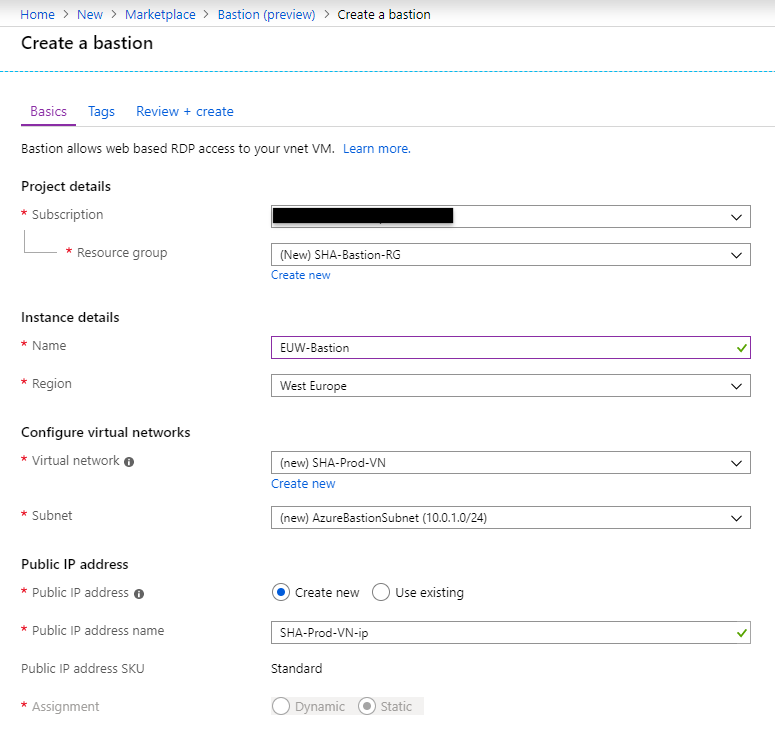Image resolution: width=775 pixels, height=753 pixels.
Task: Open the AzureBastionSubnet subnet dropdown
Action: coord(510,517)
